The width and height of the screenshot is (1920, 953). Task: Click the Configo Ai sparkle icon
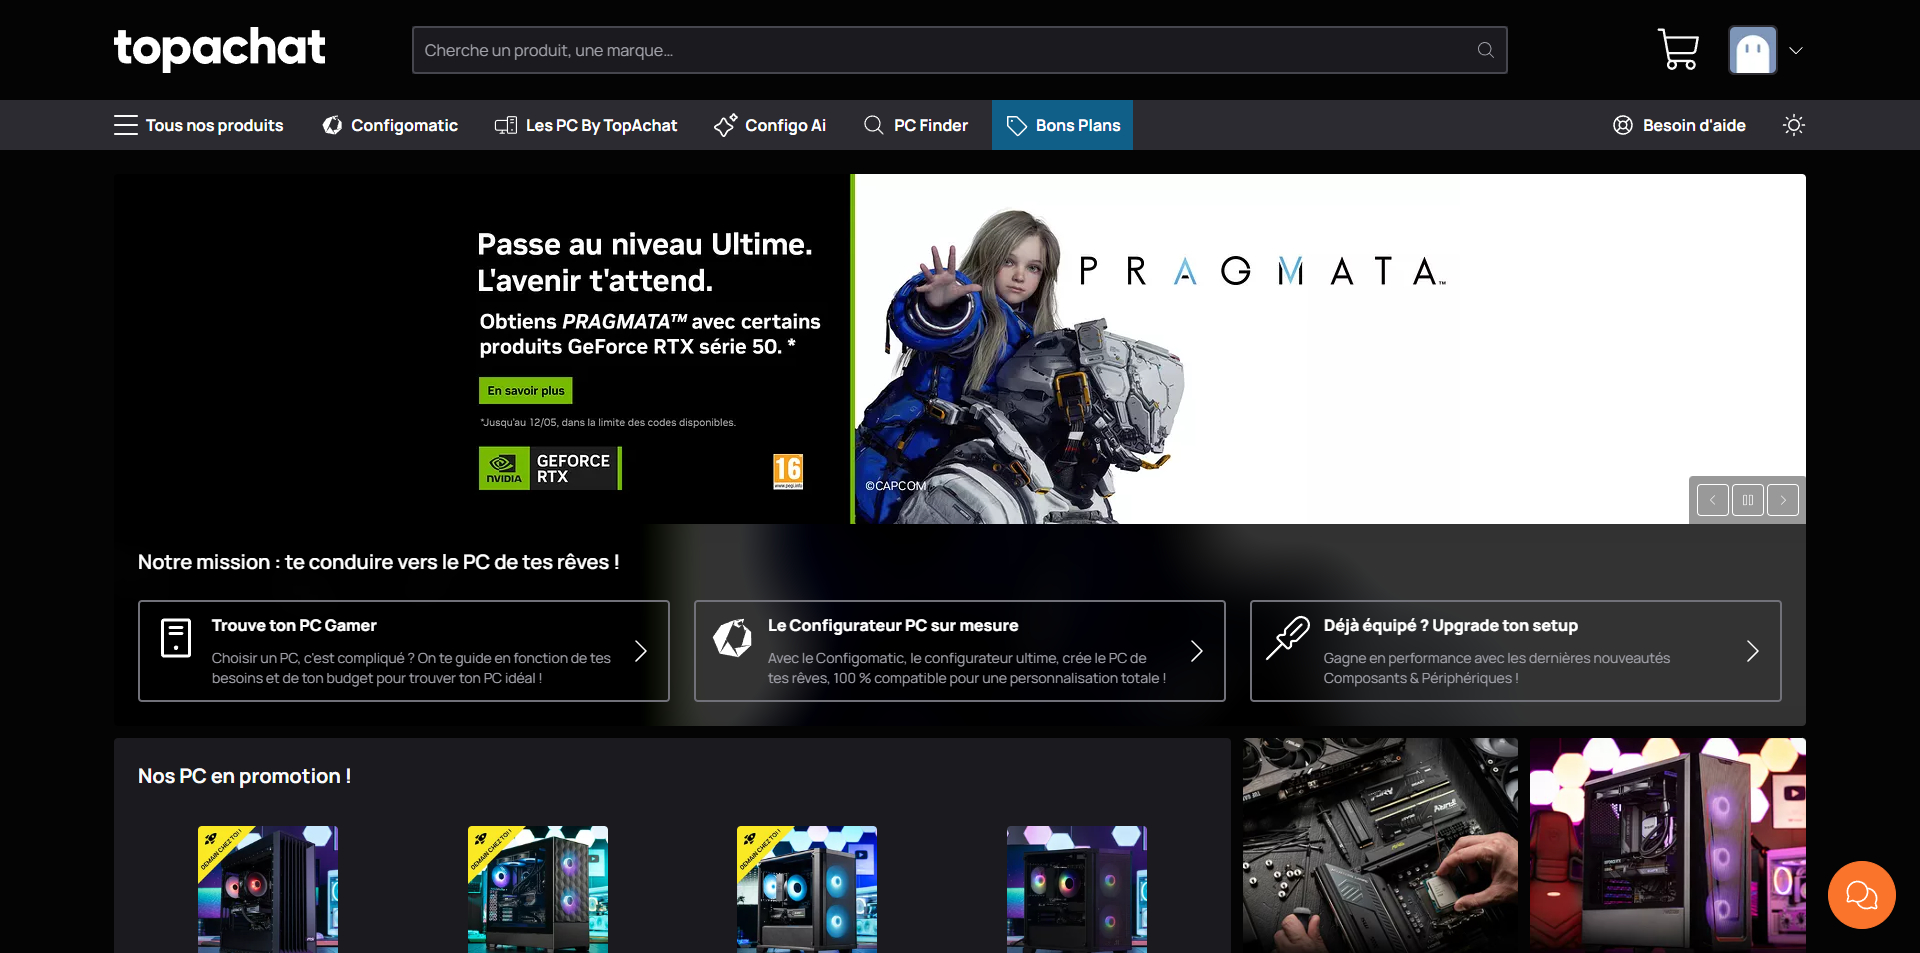(726, 125)
